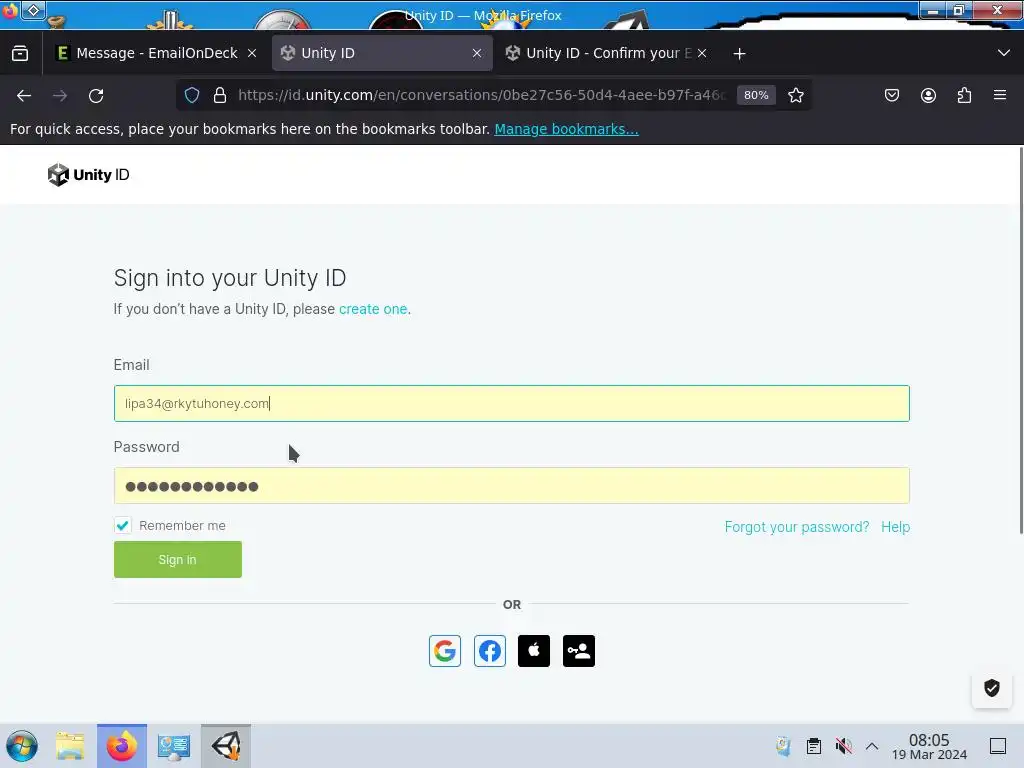1024x768 pixels.
Task: Open tracking protection shield in address bar
Action: (x=192, y=95)
